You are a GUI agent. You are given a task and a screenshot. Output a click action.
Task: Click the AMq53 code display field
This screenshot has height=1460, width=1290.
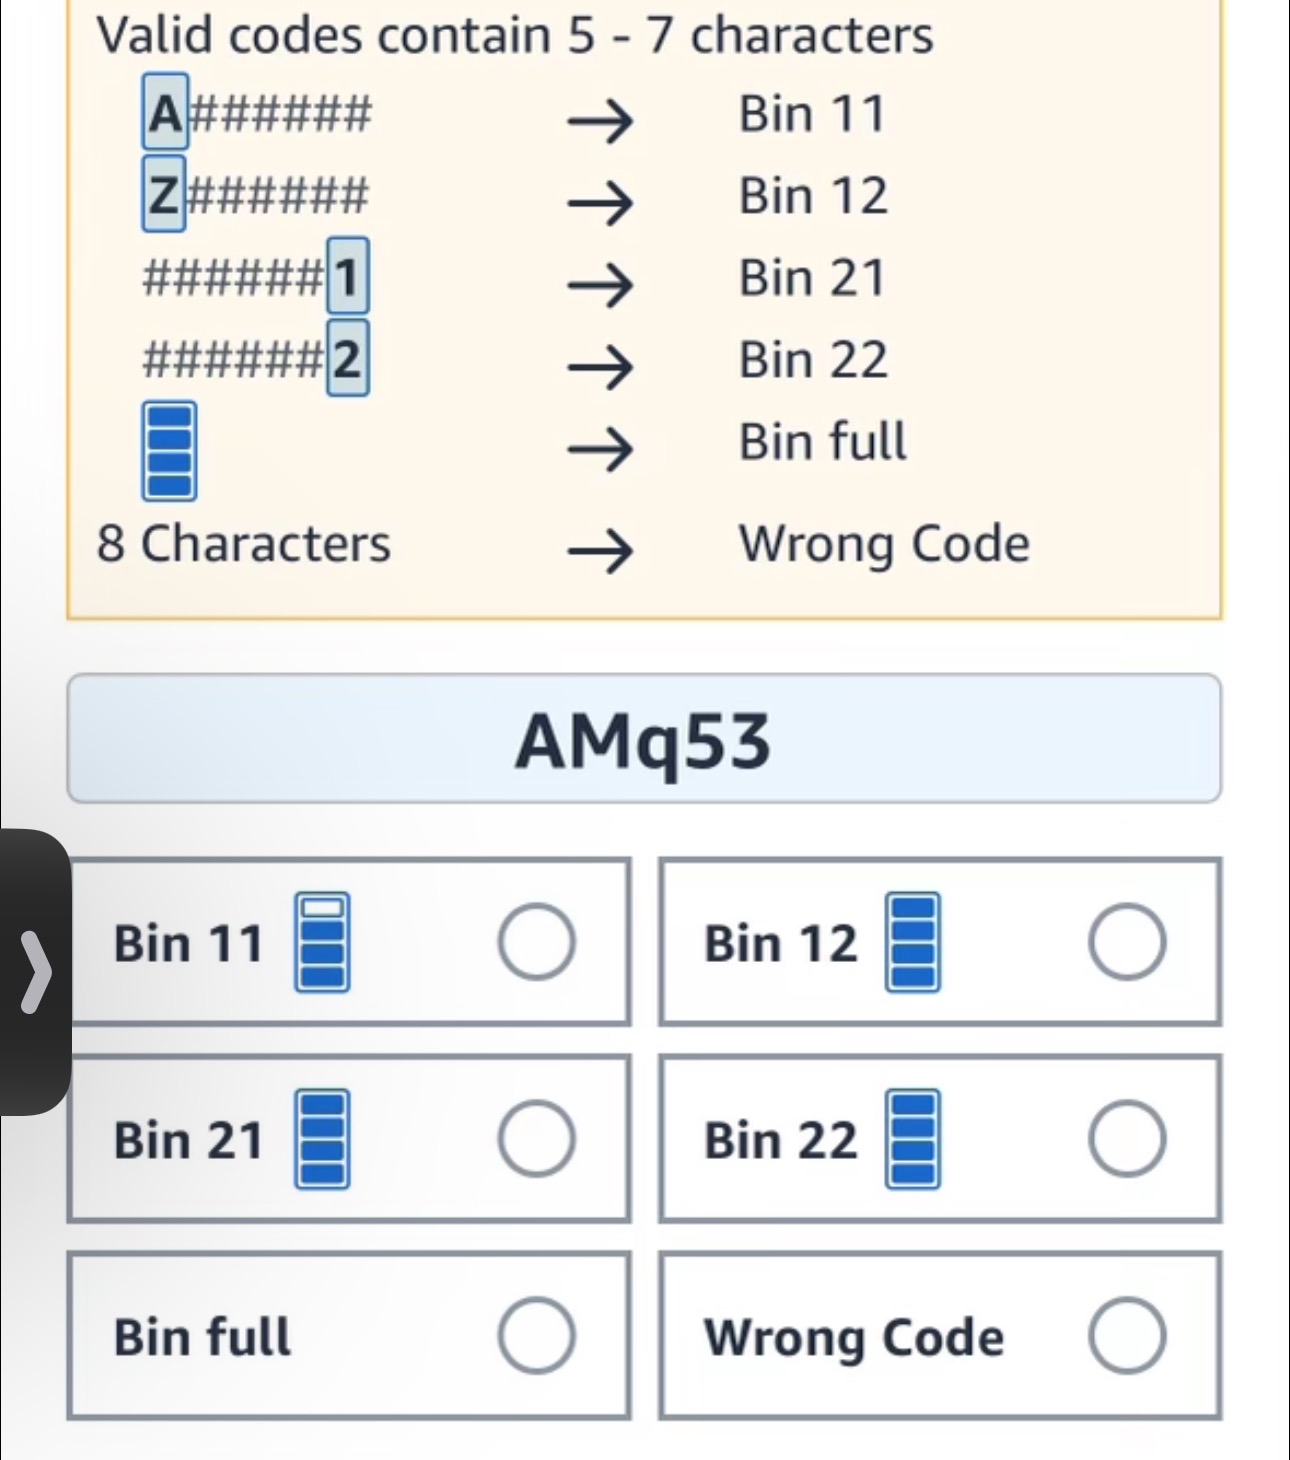pyautogui.click(x=644, y=739)
